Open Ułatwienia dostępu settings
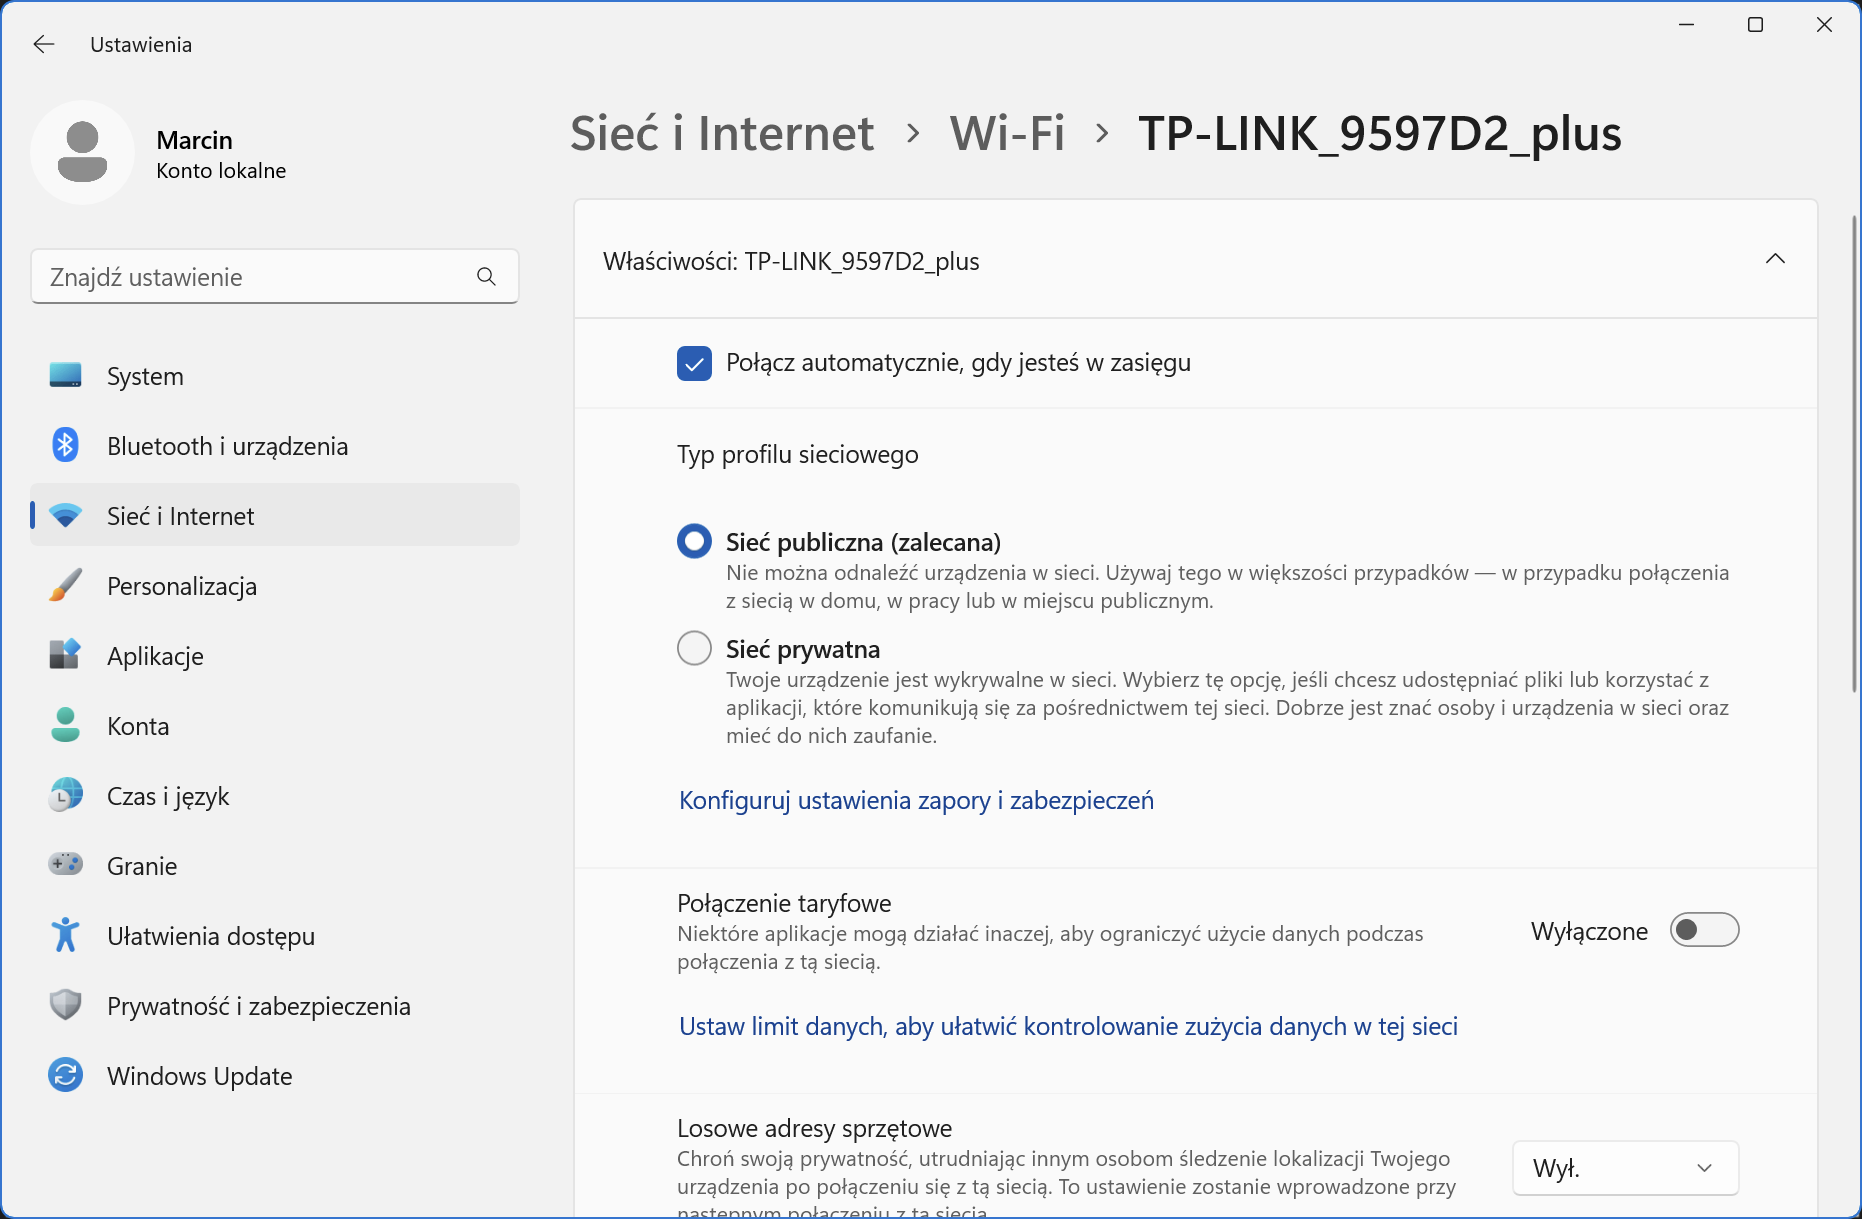1862x1219 pixels. click(x=275, y=936)
